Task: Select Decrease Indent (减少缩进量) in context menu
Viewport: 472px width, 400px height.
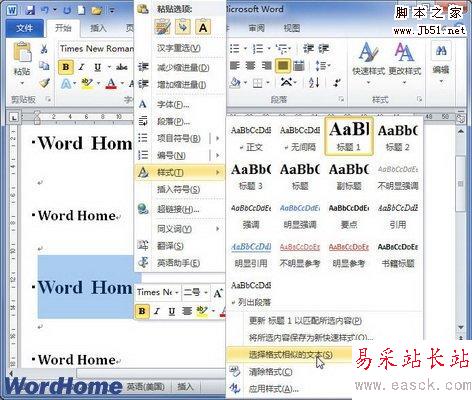Action: click(180, 67)
